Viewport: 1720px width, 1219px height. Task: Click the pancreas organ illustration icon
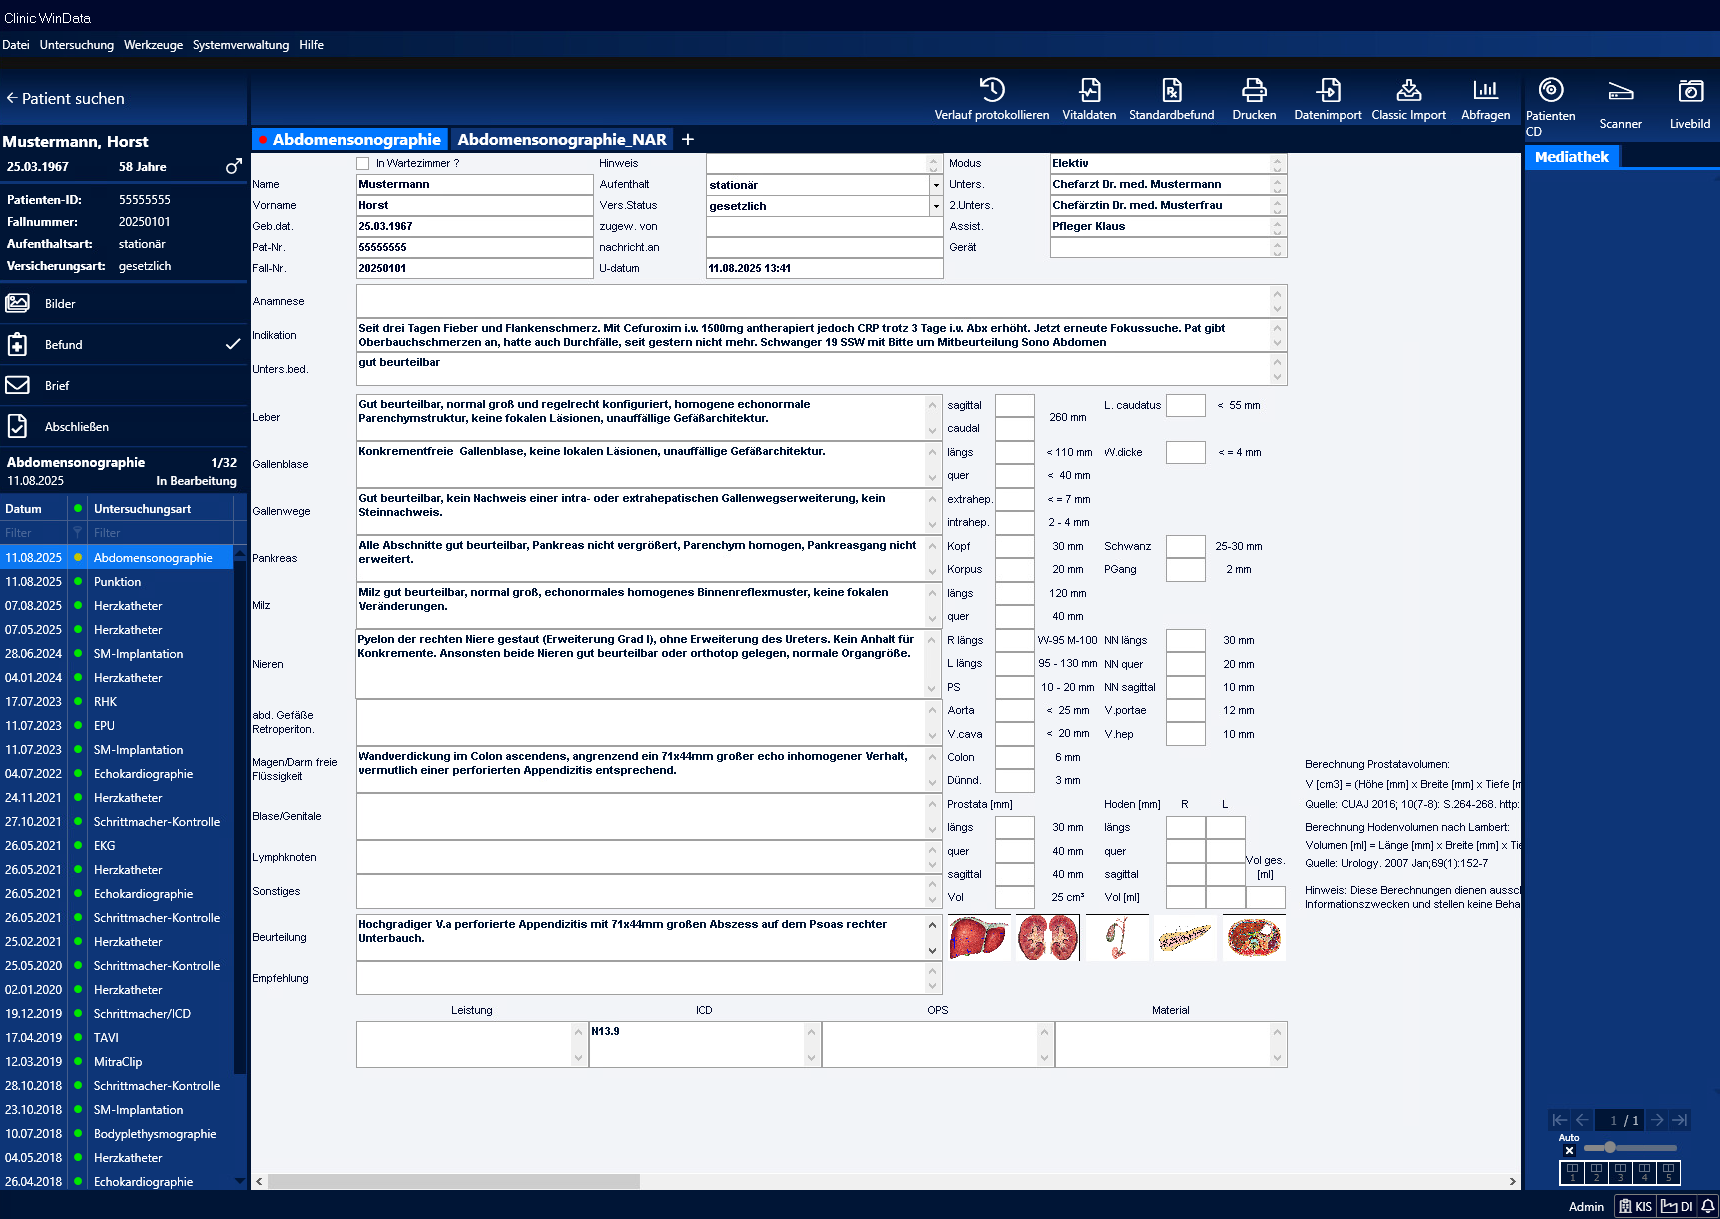coord(1185,938)
